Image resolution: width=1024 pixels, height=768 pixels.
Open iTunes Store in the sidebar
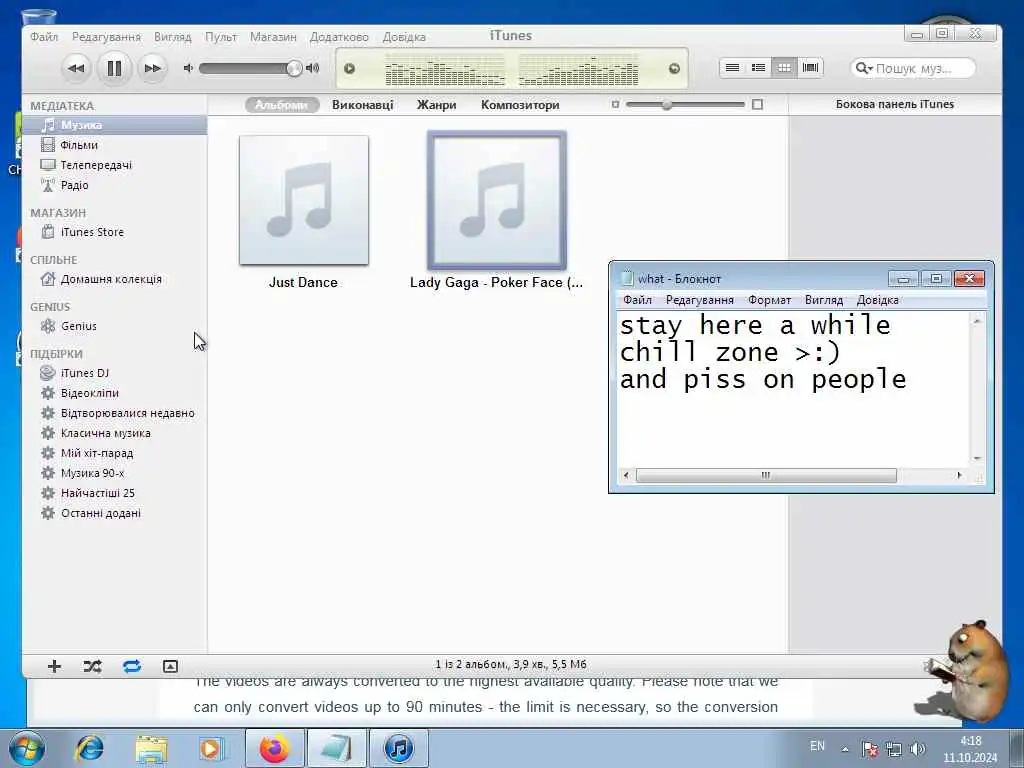[115, 232]
